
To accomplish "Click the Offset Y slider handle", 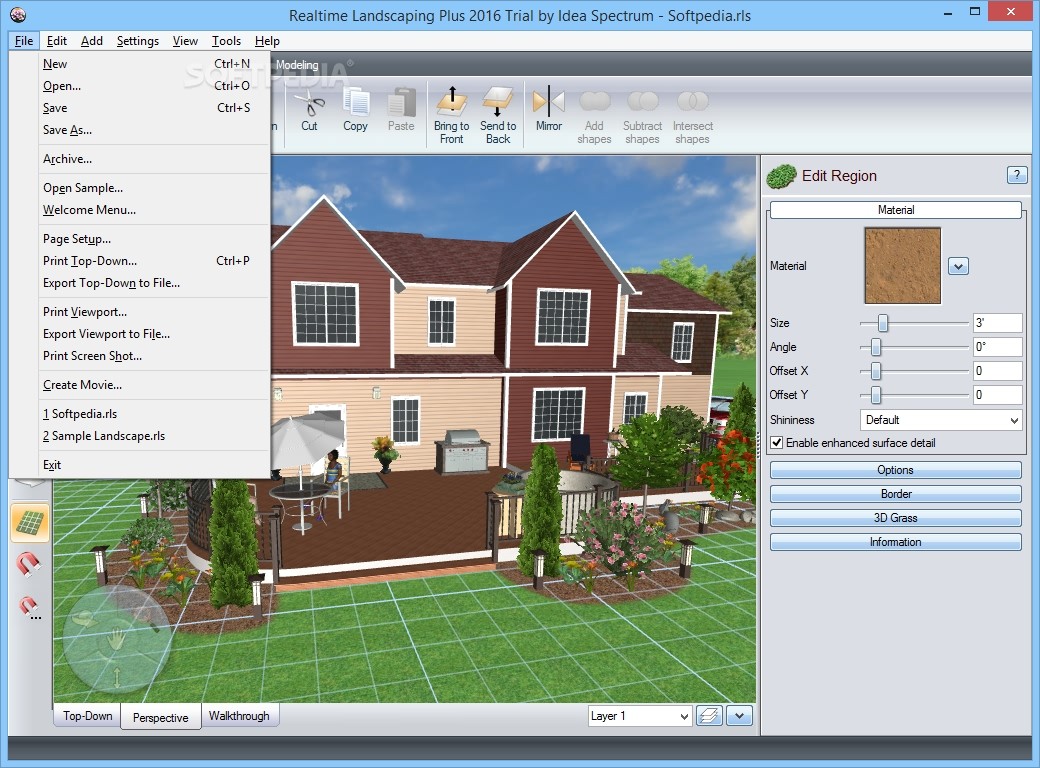I will coord(876,395).
